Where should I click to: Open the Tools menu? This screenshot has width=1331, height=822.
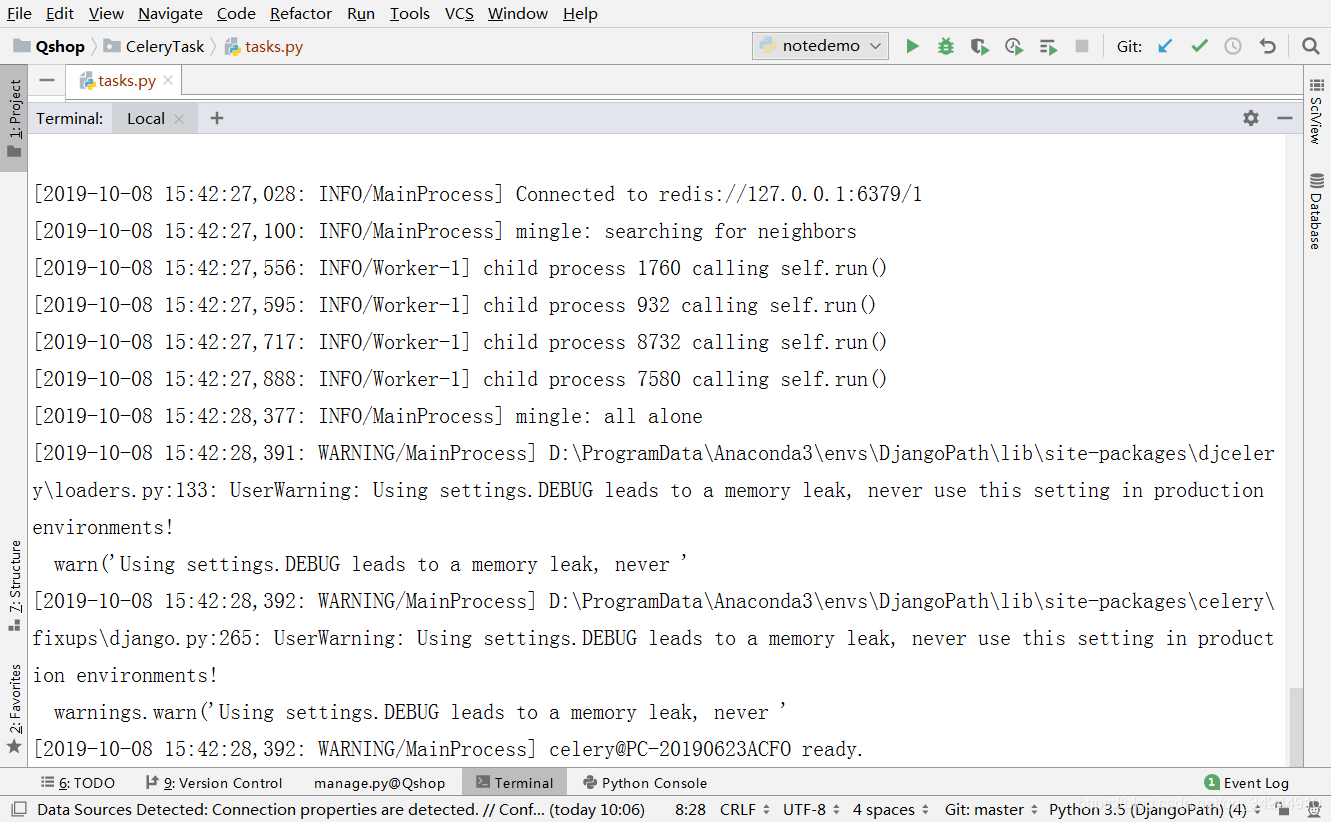(x=410, y=13)
